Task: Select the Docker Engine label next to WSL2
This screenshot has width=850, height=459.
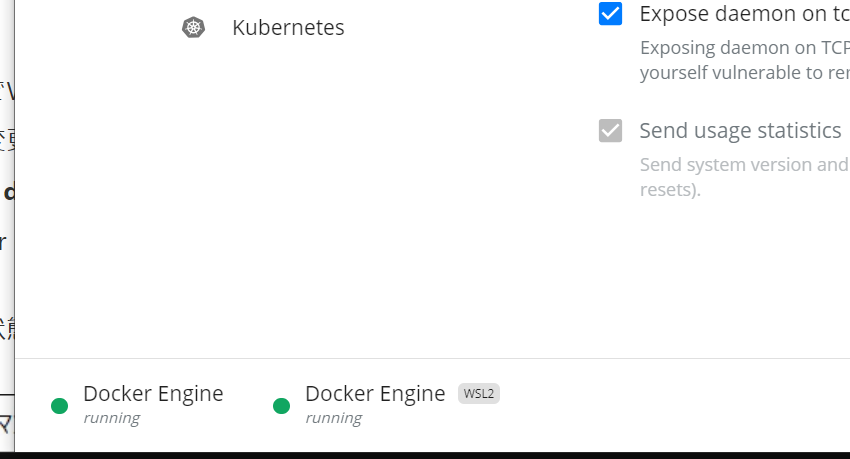Action: click(x=375, y=393)
